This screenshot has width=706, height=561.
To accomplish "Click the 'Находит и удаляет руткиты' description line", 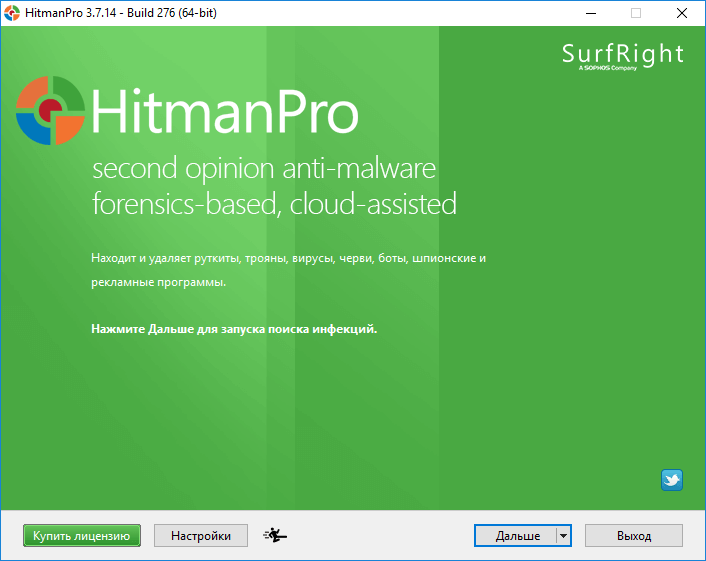I will click(289, 258).
